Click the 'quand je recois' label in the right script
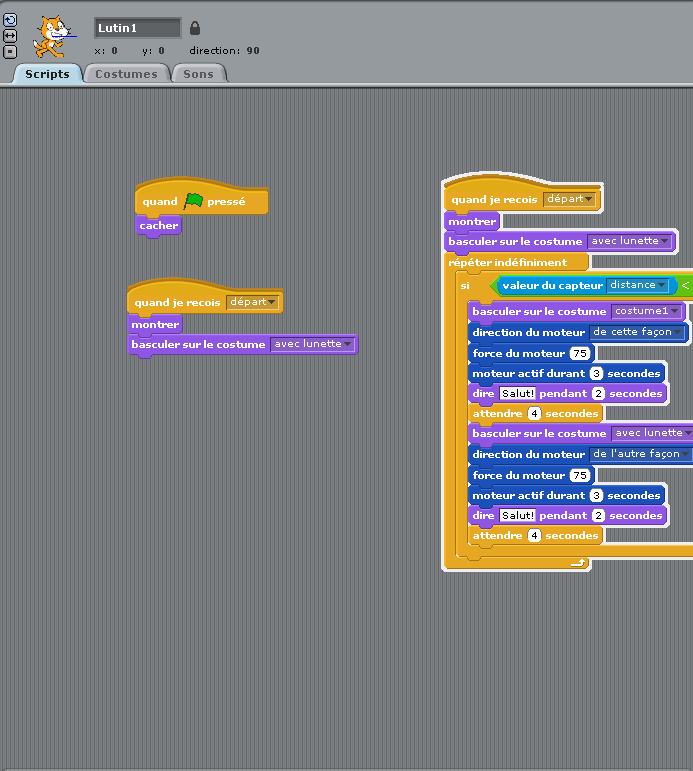 494,200
